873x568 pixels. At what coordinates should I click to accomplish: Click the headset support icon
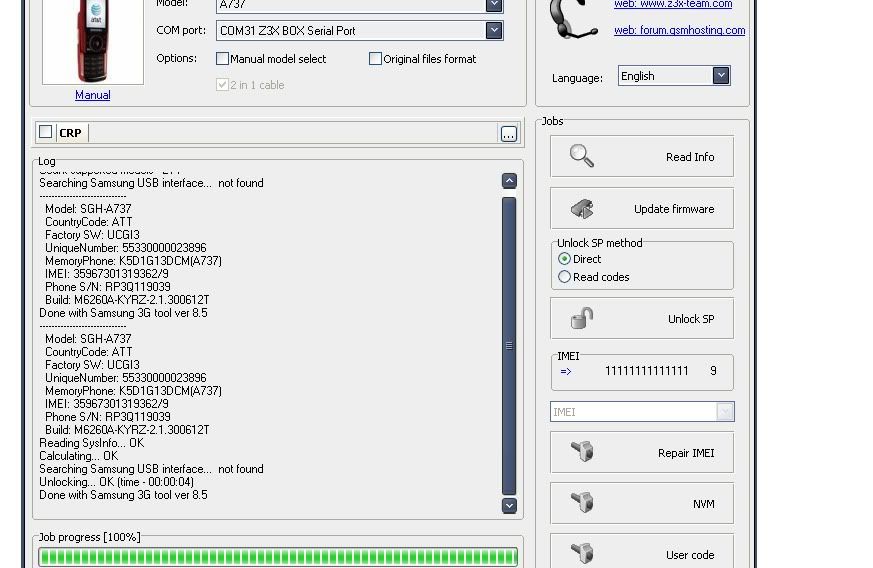573,19
